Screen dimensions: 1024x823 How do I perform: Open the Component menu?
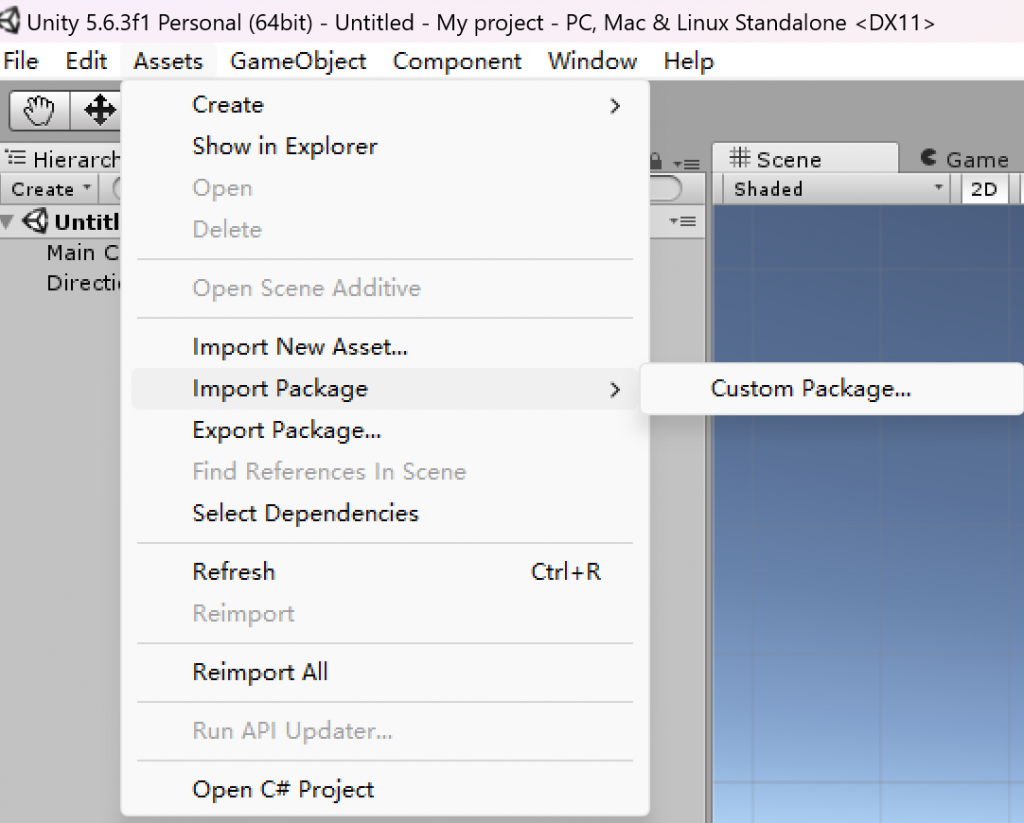coord(456,61)
